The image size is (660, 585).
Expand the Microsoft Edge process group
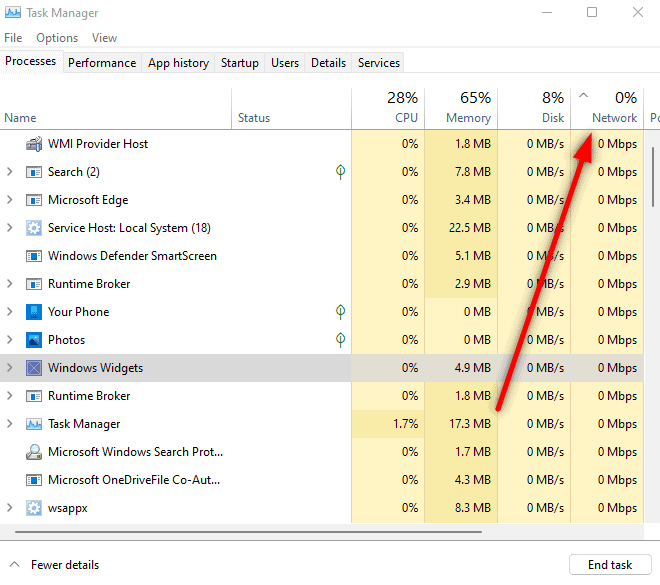[10, 200]
